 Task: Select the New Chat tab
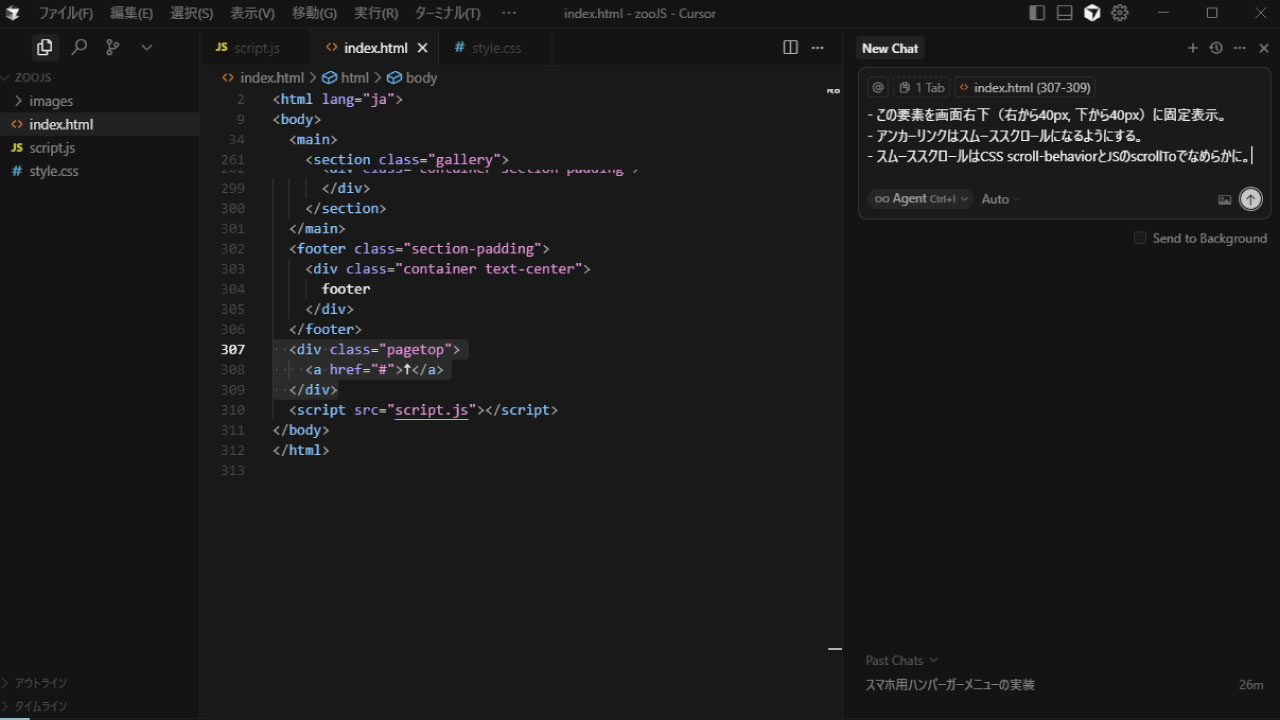point(890,48)
